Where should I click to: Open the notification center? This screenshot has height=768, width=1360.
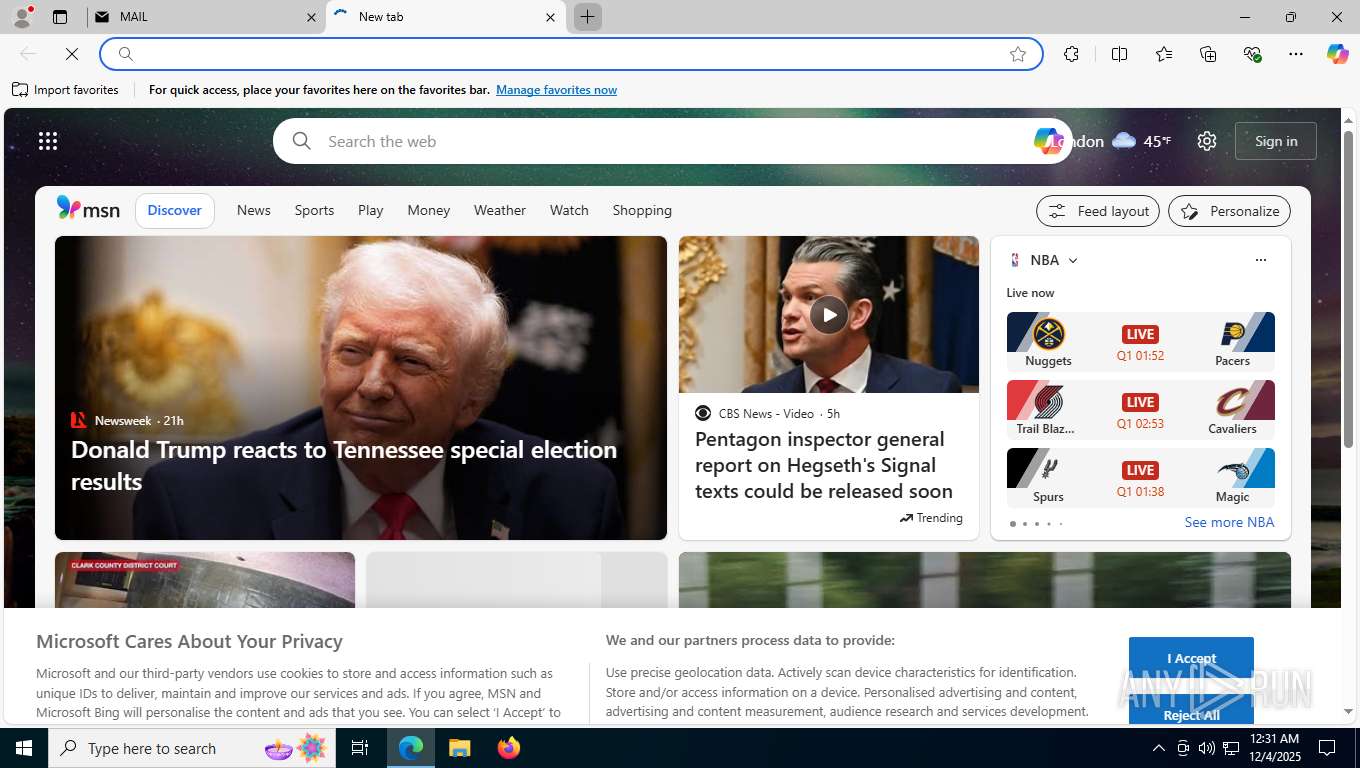[1327, 748]
